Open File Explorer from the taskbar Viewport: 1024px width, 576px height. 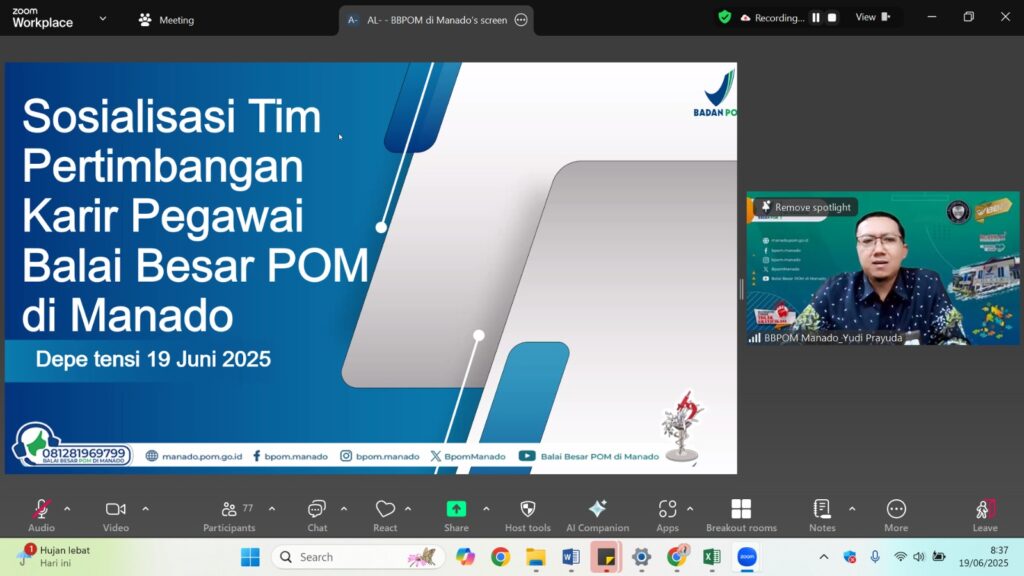click(536, 557)
